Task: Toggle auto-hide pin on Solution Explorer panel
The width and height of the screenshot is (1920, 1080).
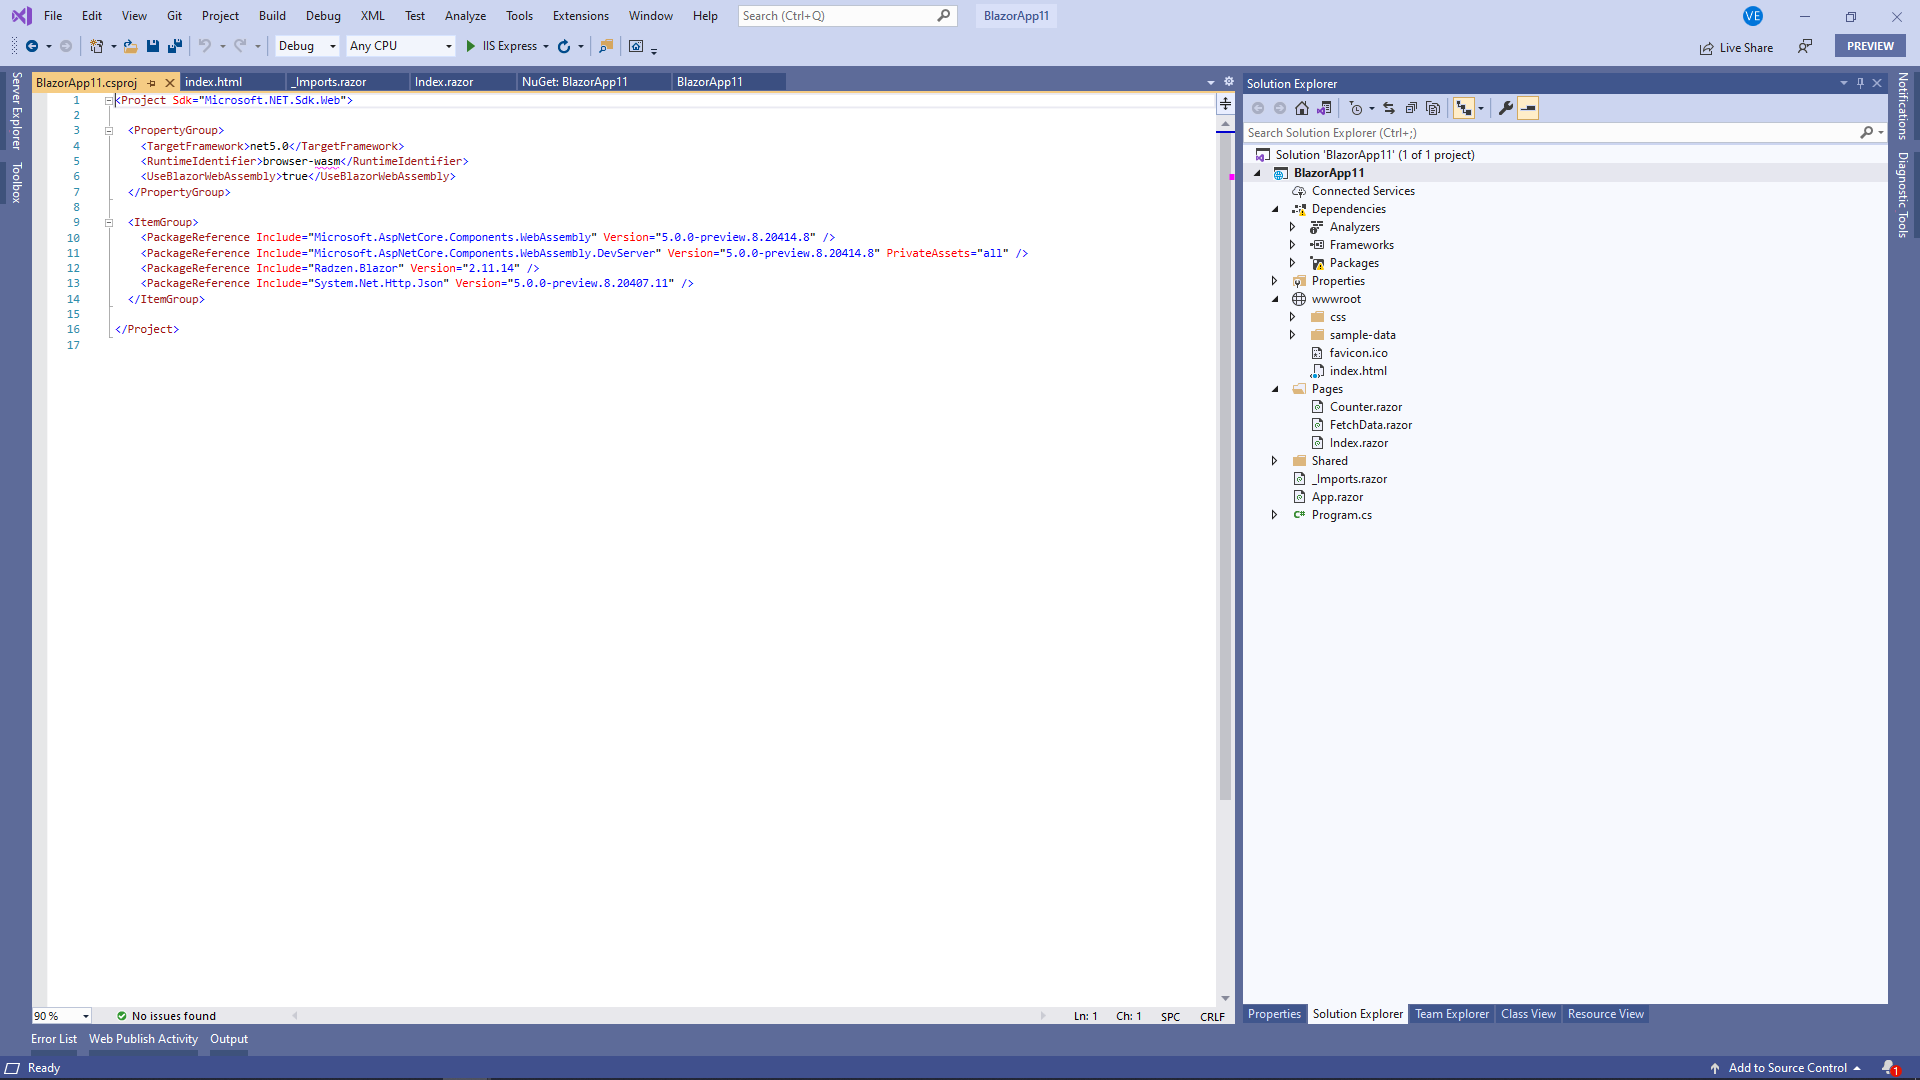Action: click(1860, 83)
